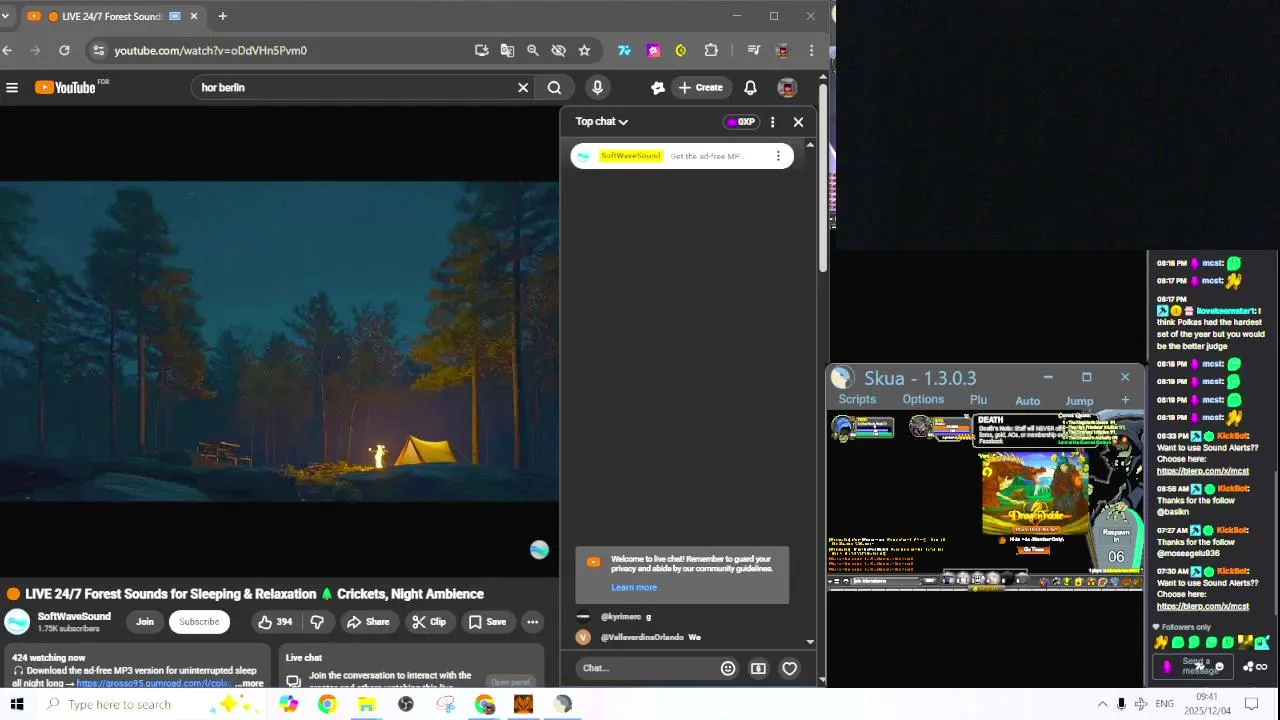The height and width of the screenshot is (720, 1280).
Task: Click the Go There button in Skua game
Action: tap(1033, 549)
